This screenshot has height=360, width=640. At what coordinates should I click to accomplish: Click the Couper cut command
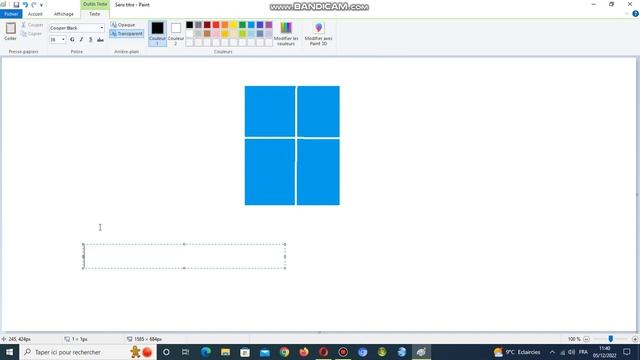(x=32, y=25)
